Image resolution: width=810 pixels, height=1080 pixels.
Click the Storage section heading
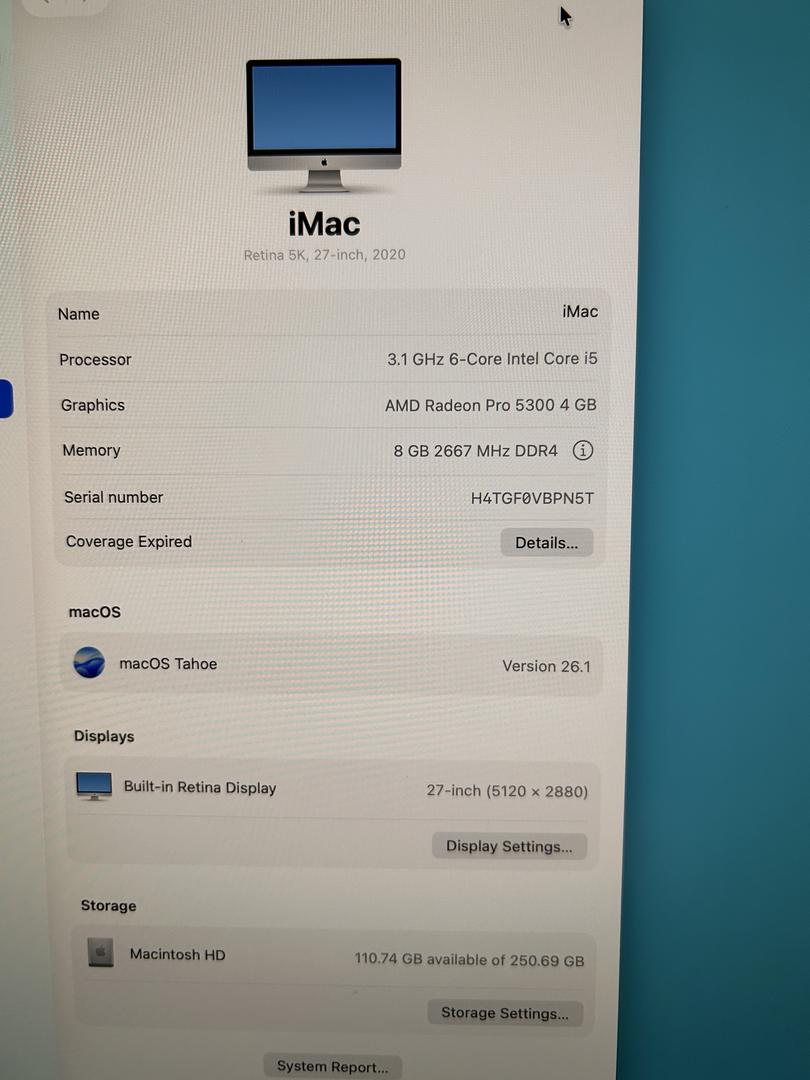click(108, 906)
